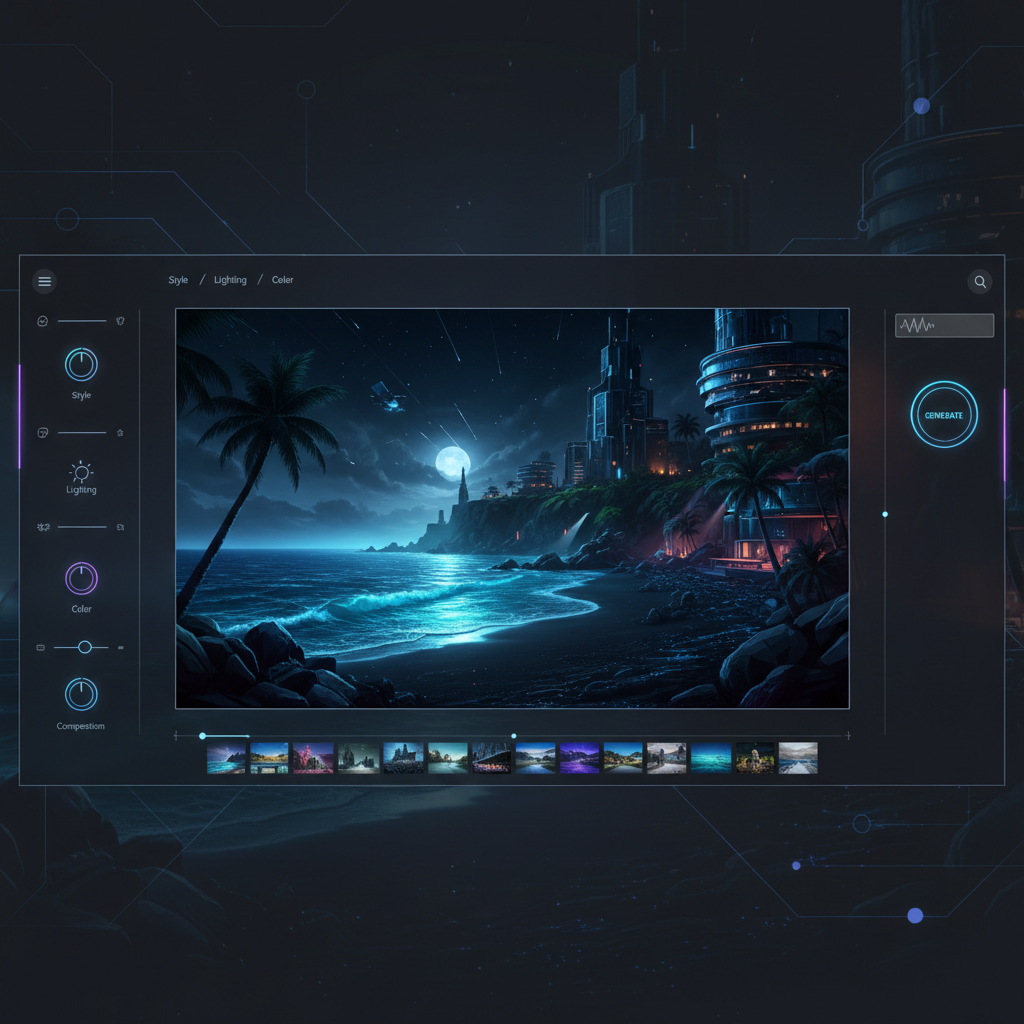The height and width of the screenshot is (1024, 1024).
Task: Click the icon right of the Style slider
Action: pos(120,321)
